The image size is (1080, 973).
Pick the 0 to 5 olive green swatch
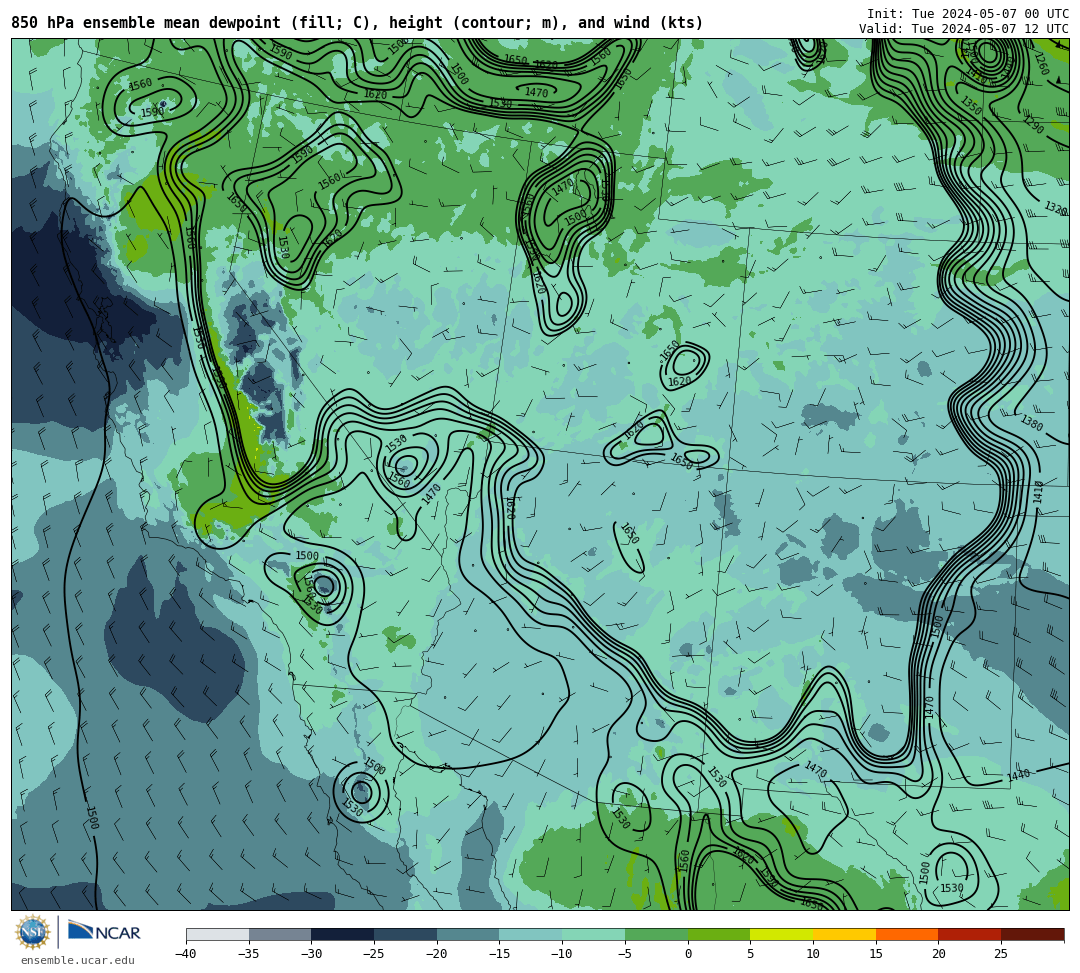719,934
